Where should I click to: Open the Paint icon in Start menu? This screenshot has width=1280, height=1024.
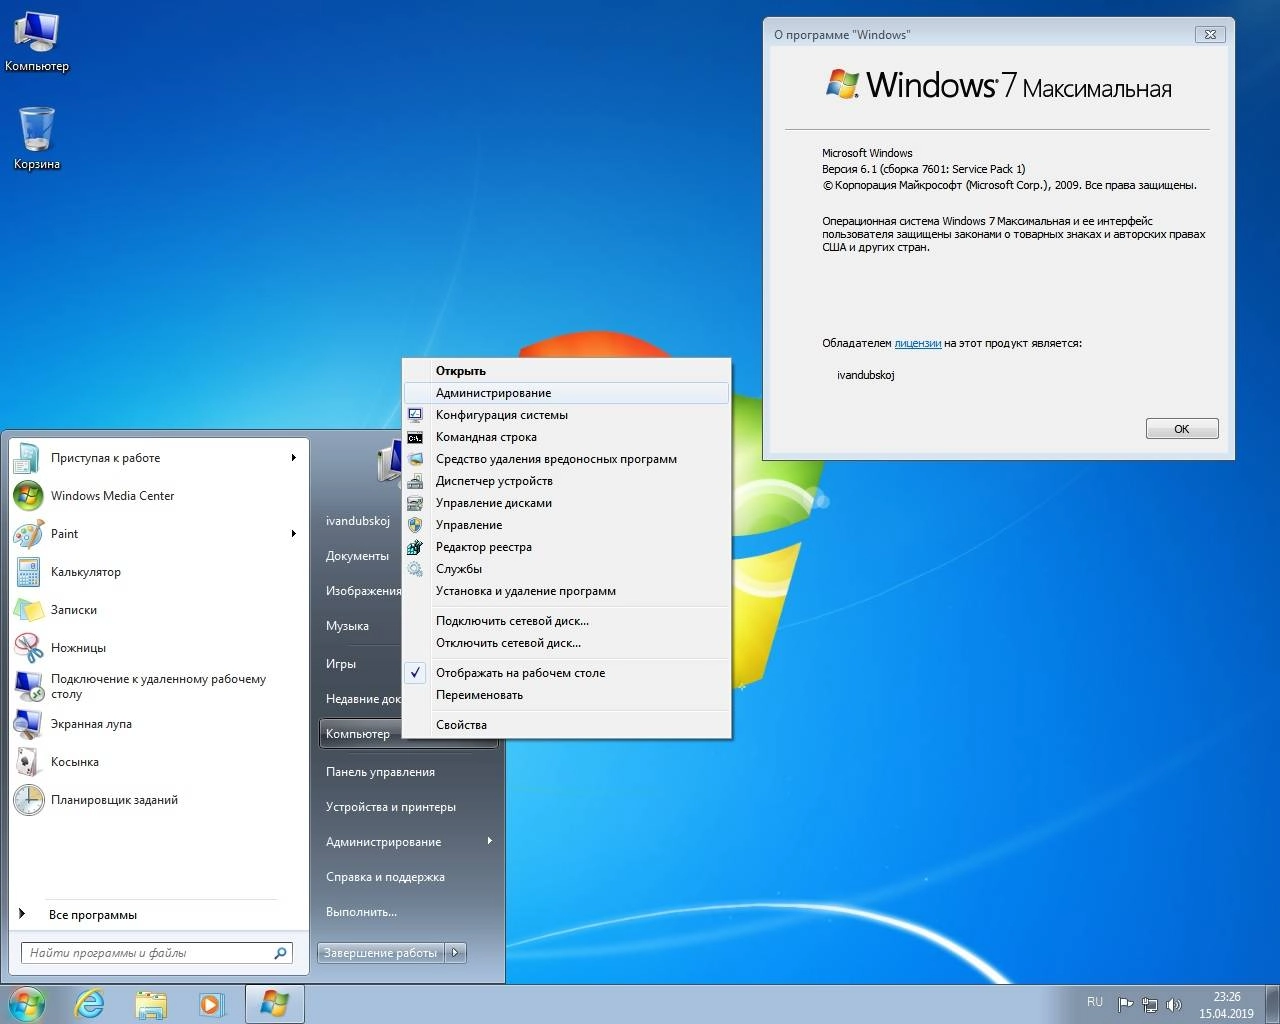(28, 534)
